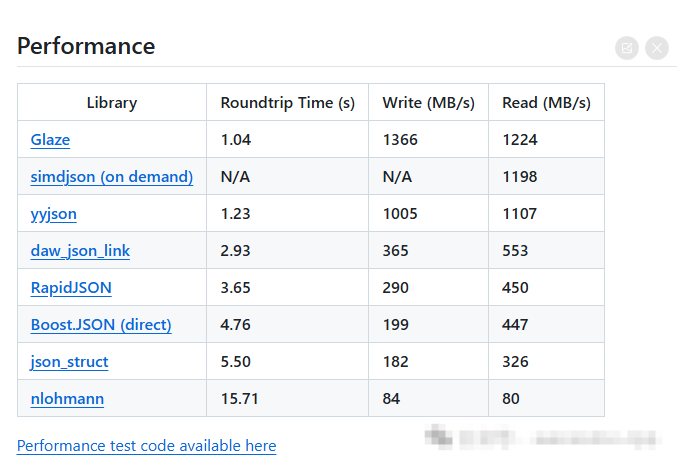689x470 pixels.
Task: Select the Library column header
Action: point(112,102)
